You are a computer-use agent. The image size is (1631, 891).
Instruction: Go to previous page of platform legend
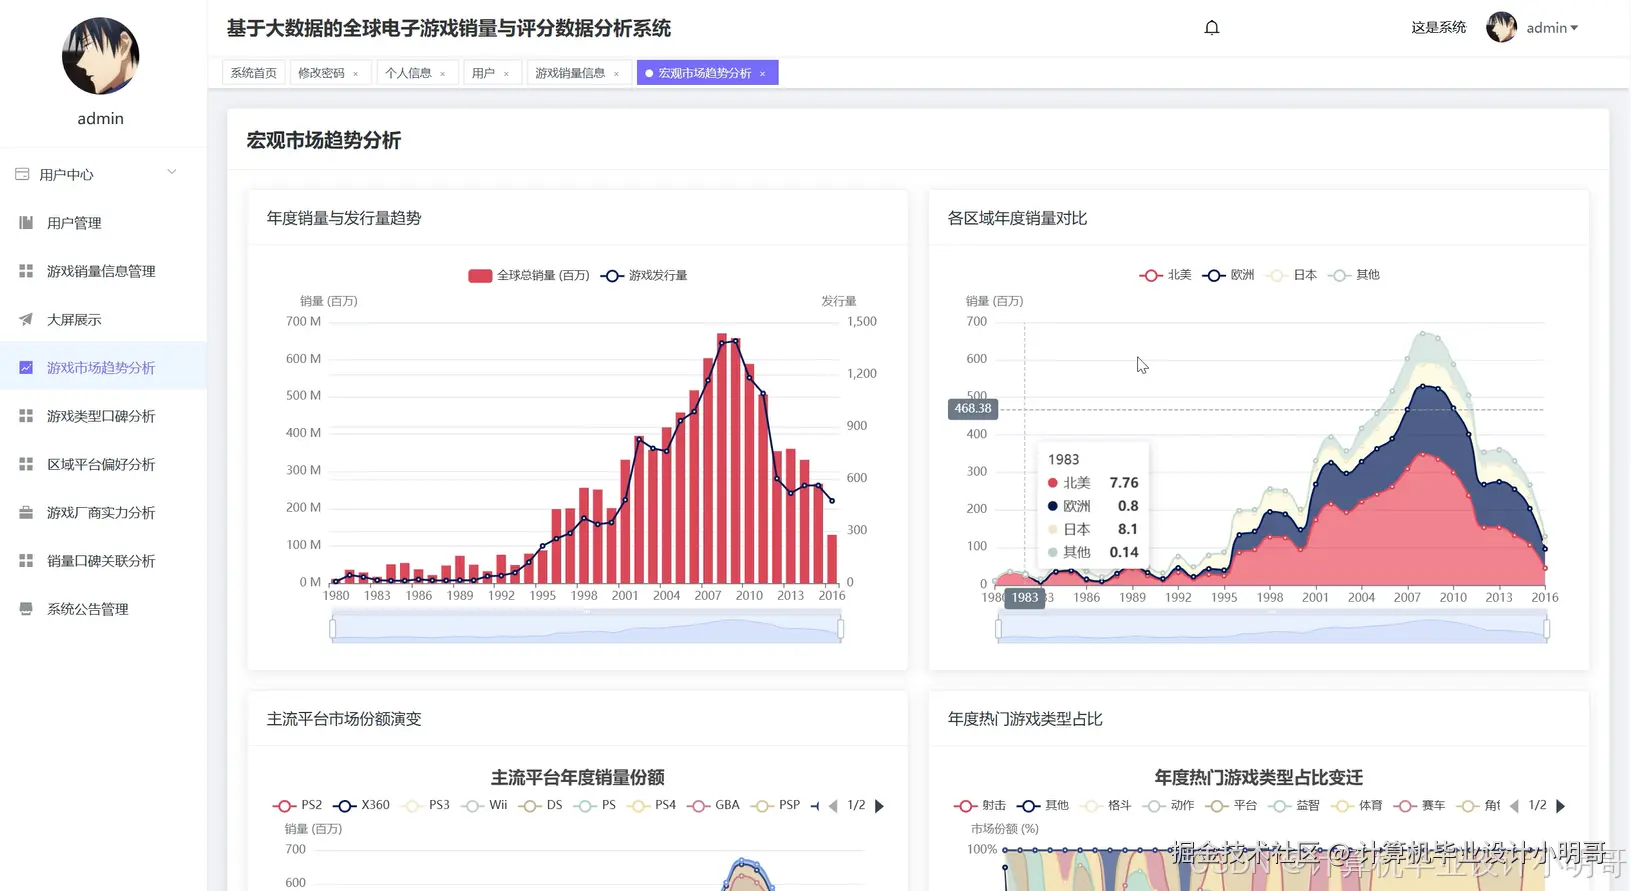tap(833, 806)
